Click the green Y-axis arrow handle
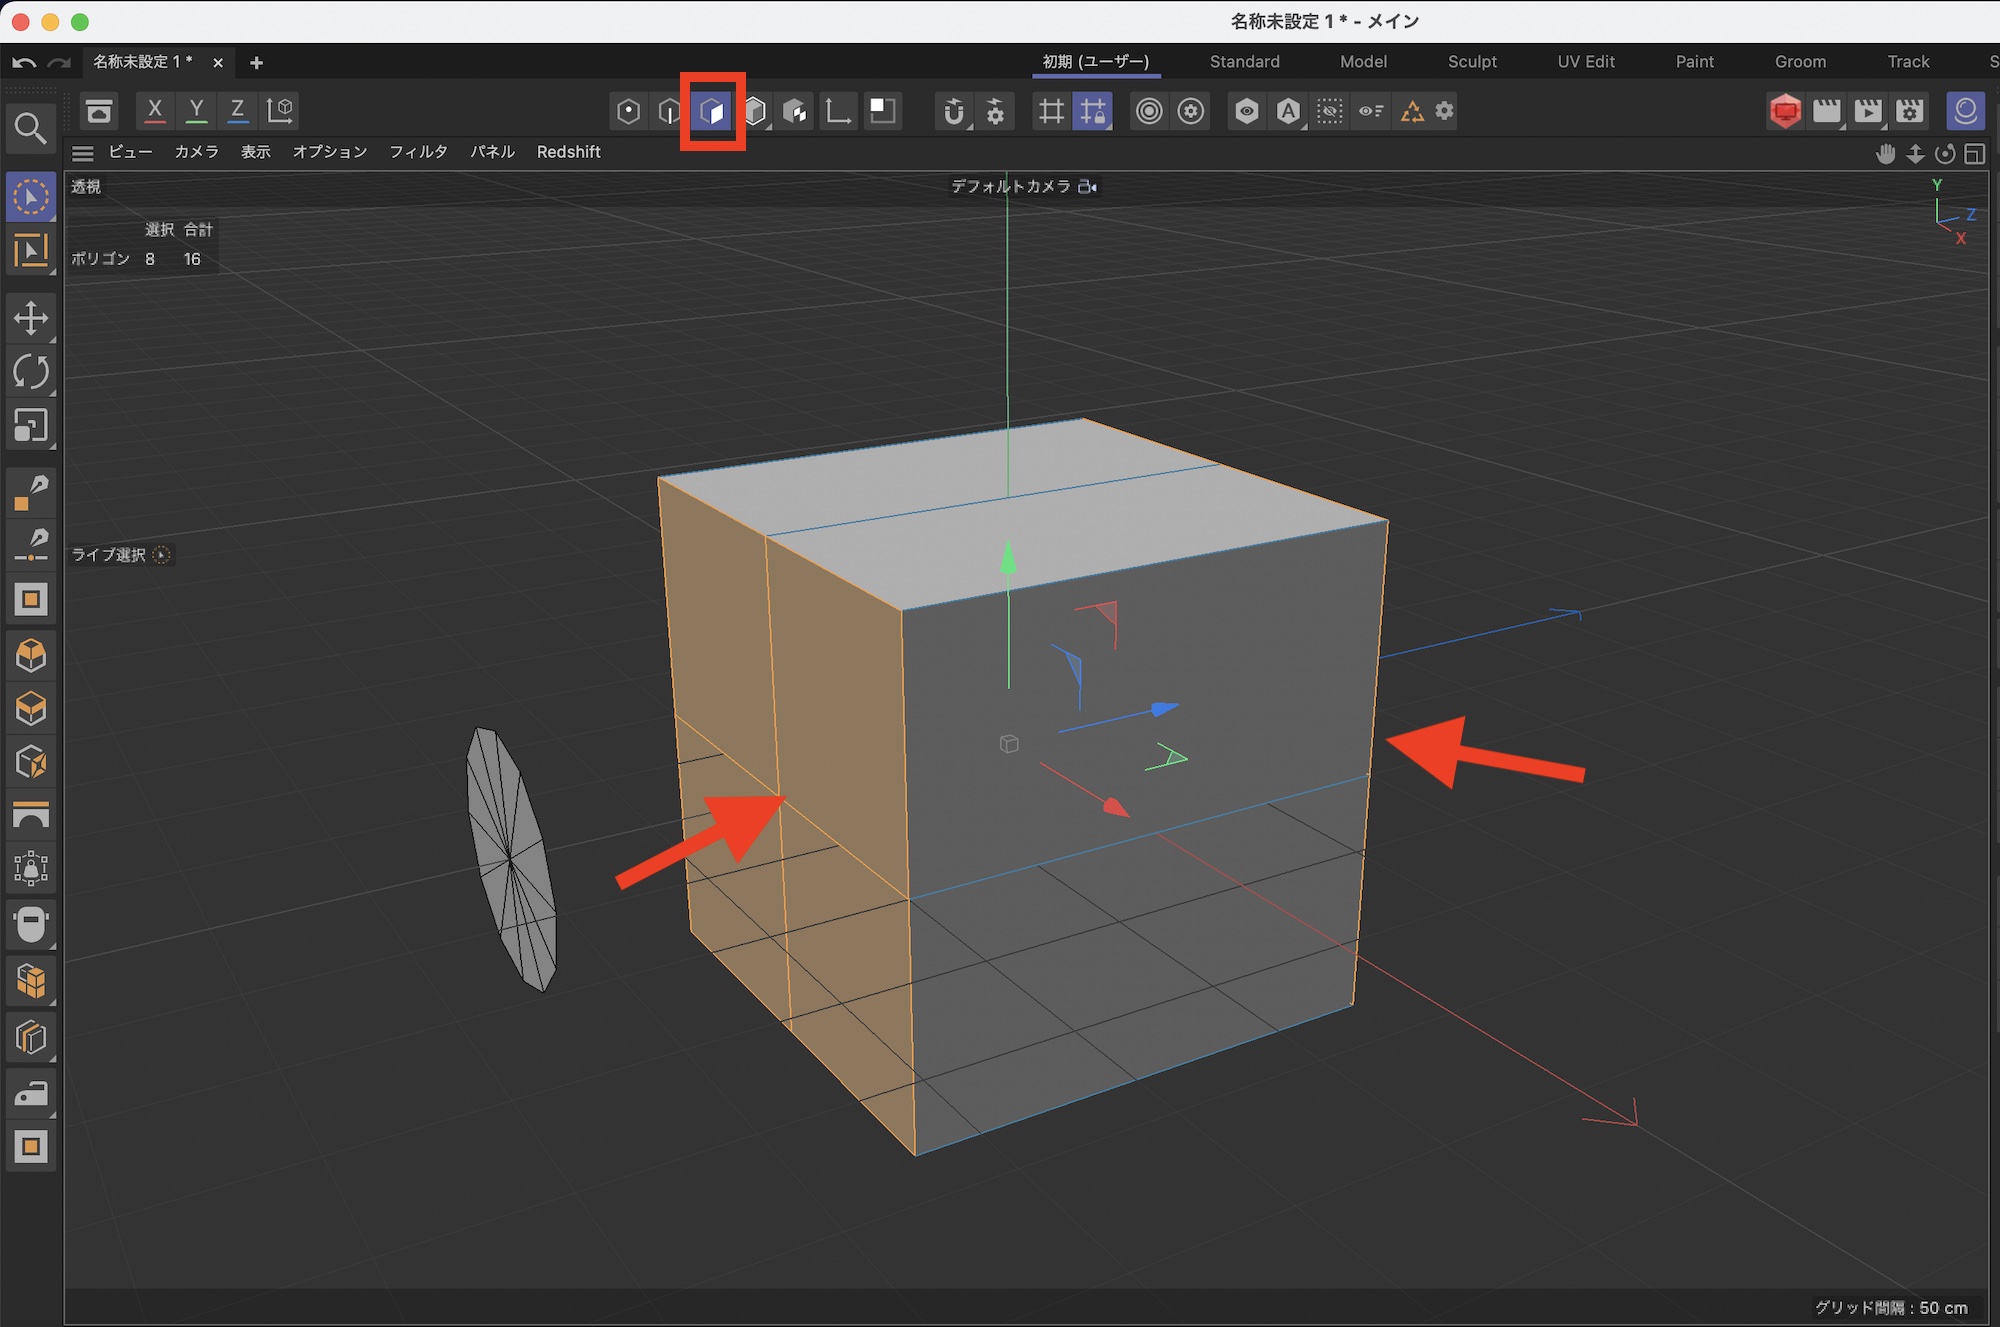2000x1327 pixels. (1008, 558)
